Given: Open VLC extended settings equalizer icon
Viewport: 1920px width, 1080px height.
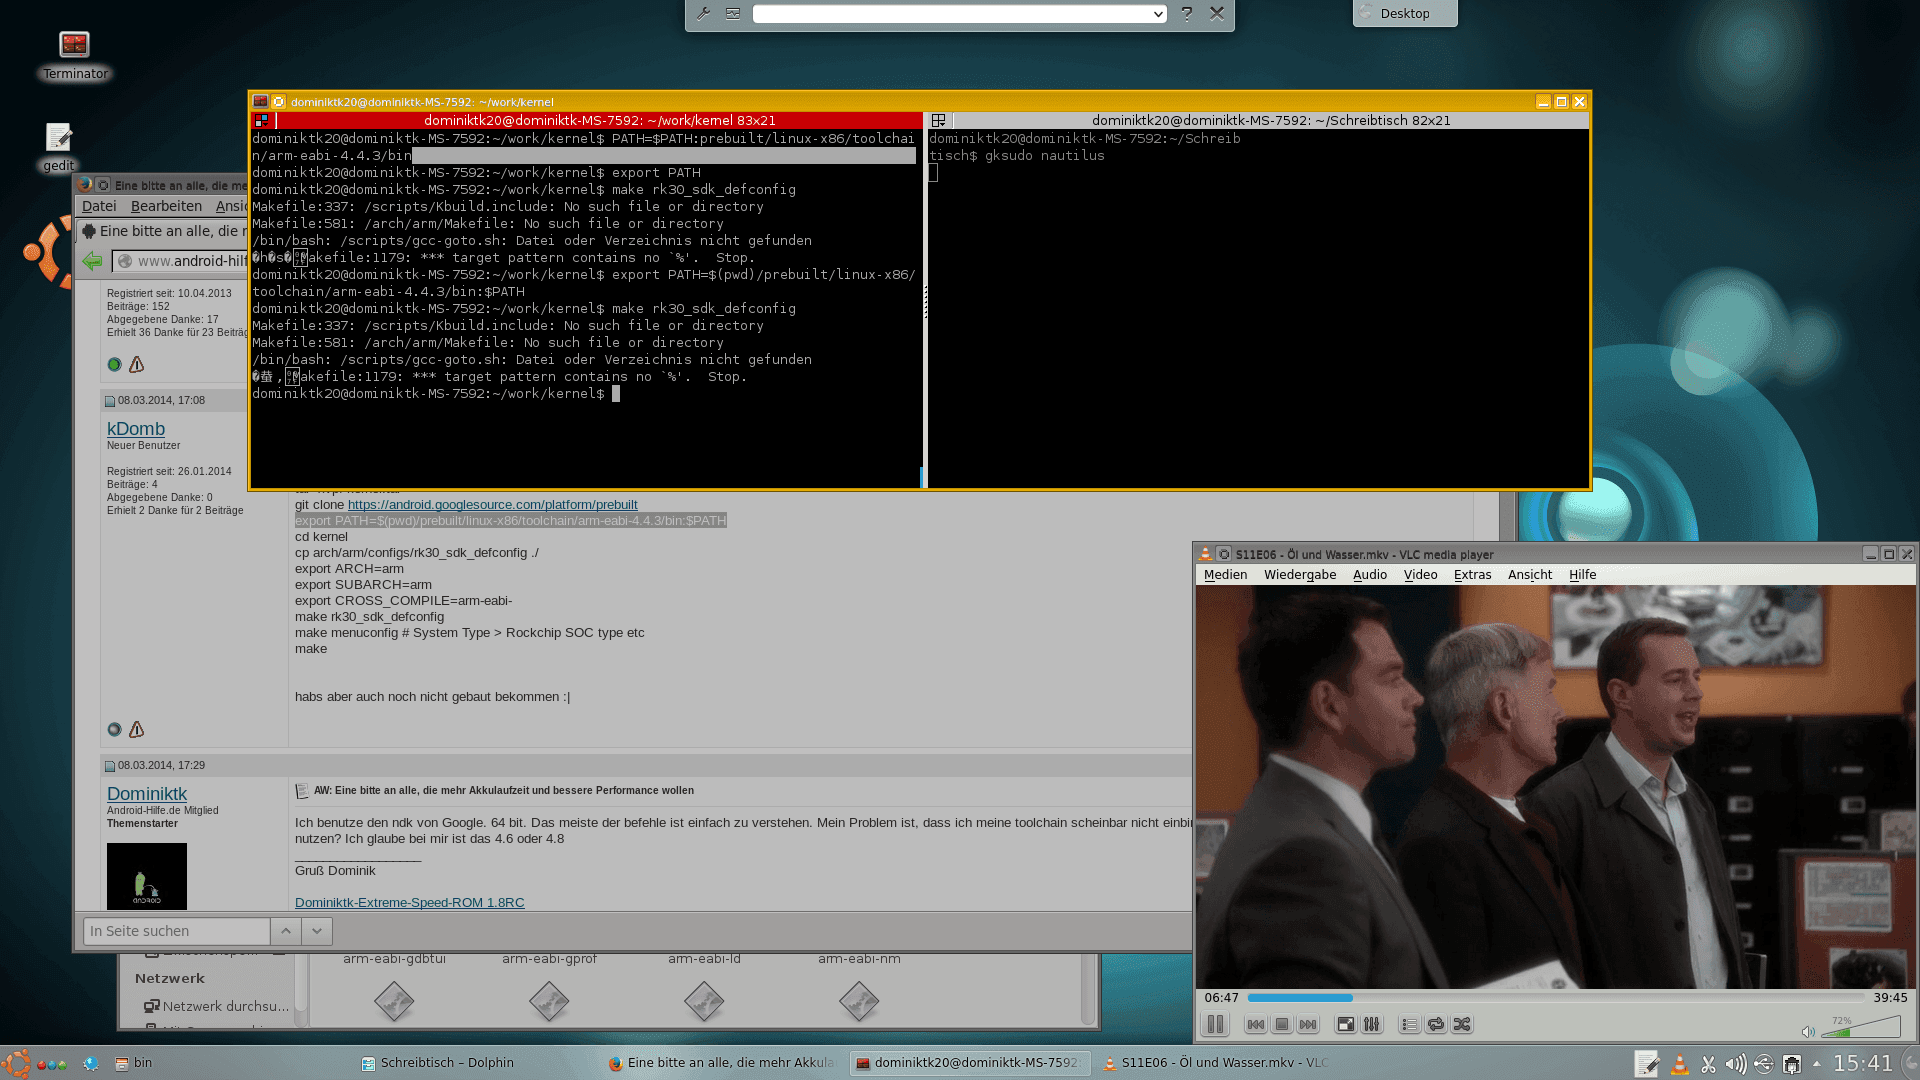Looking at the screenshot, I should [1372, 1024].
